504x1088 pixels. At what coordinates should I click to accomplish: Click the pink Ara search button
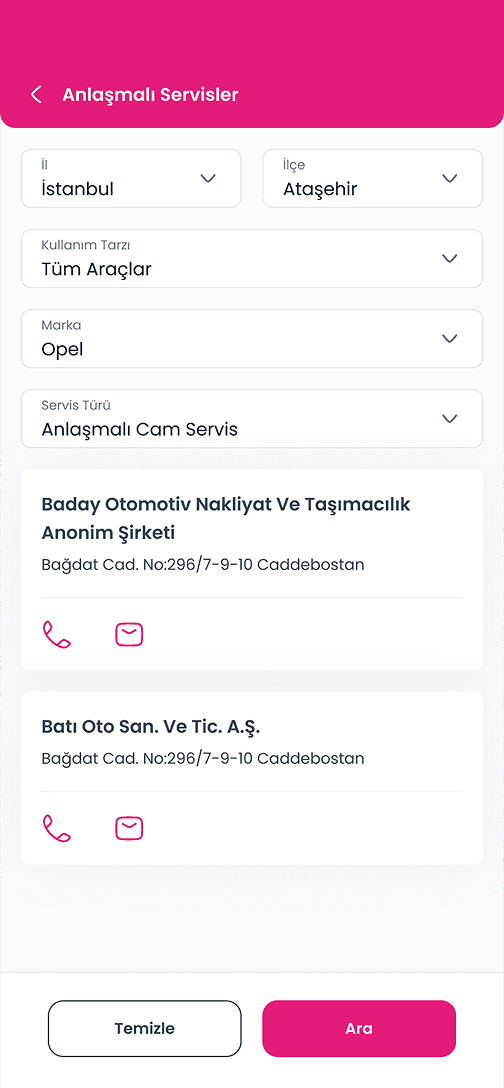click(x=359, y=1028)
